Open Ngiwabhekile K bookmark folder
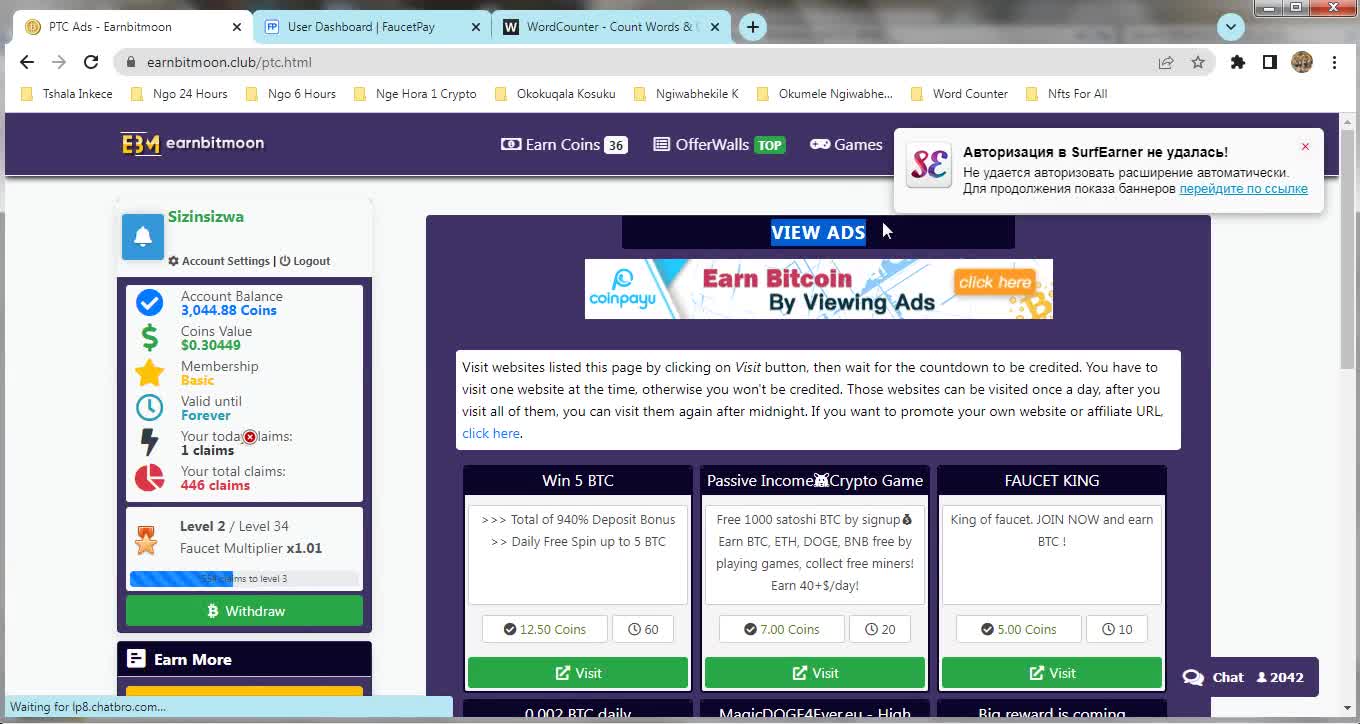Image resolution: width=1360 pixels, height=724 pixels. tap(686, 94)
